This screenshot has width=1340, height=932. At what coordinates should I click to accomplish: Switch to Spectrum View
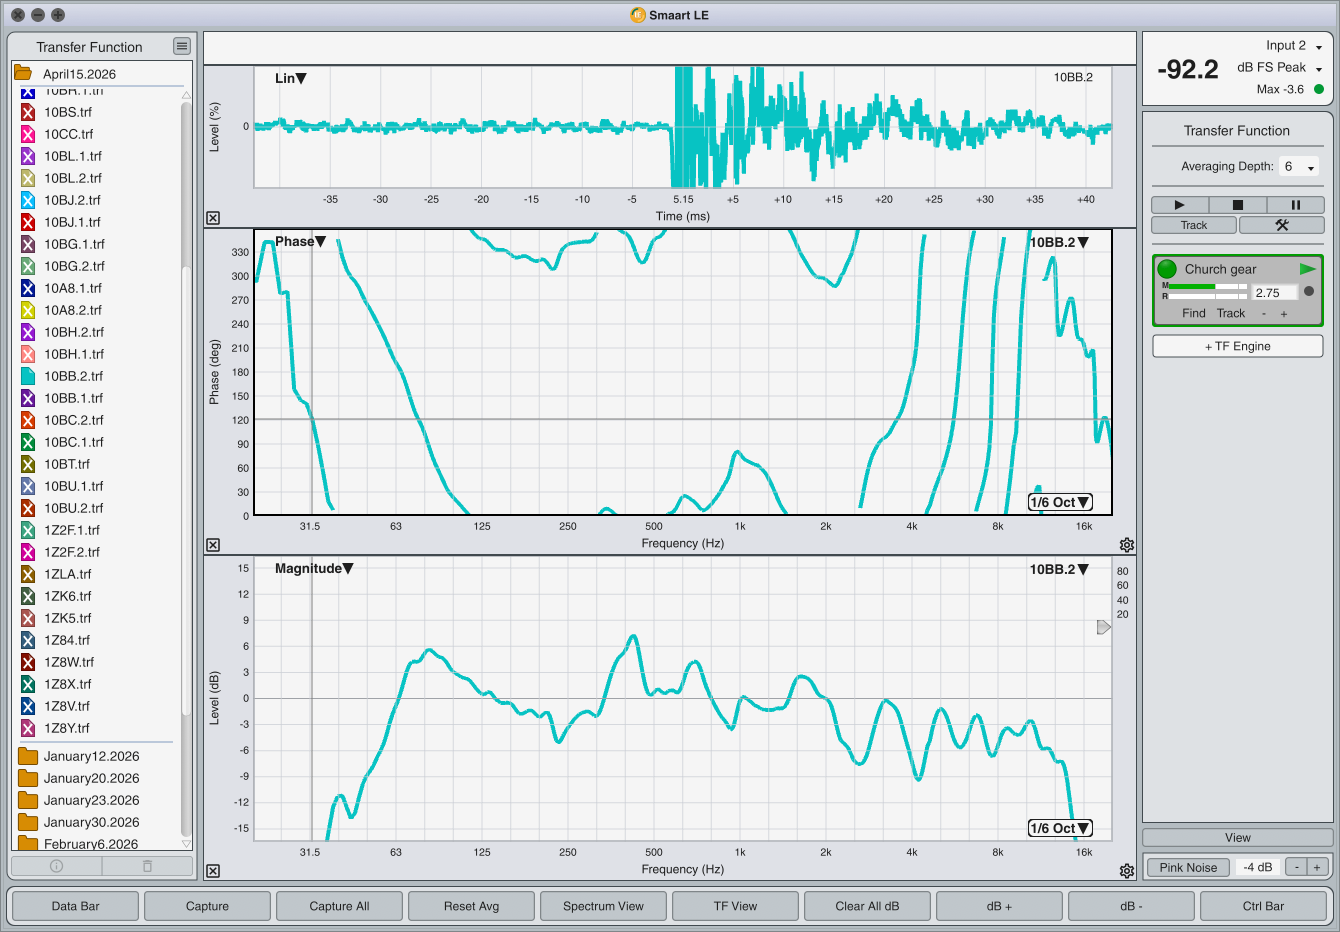[x=603, y=906]
